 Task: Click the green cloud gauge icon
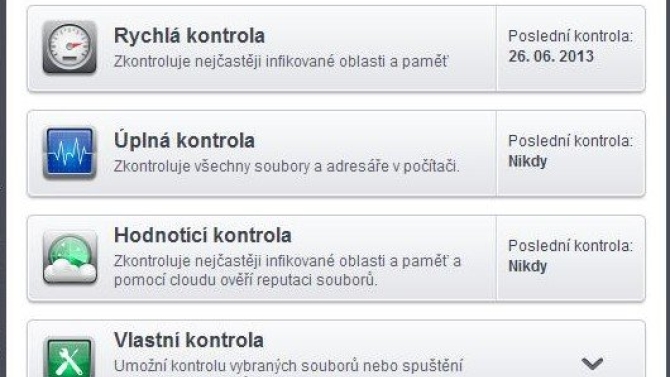tap(70, 257)
